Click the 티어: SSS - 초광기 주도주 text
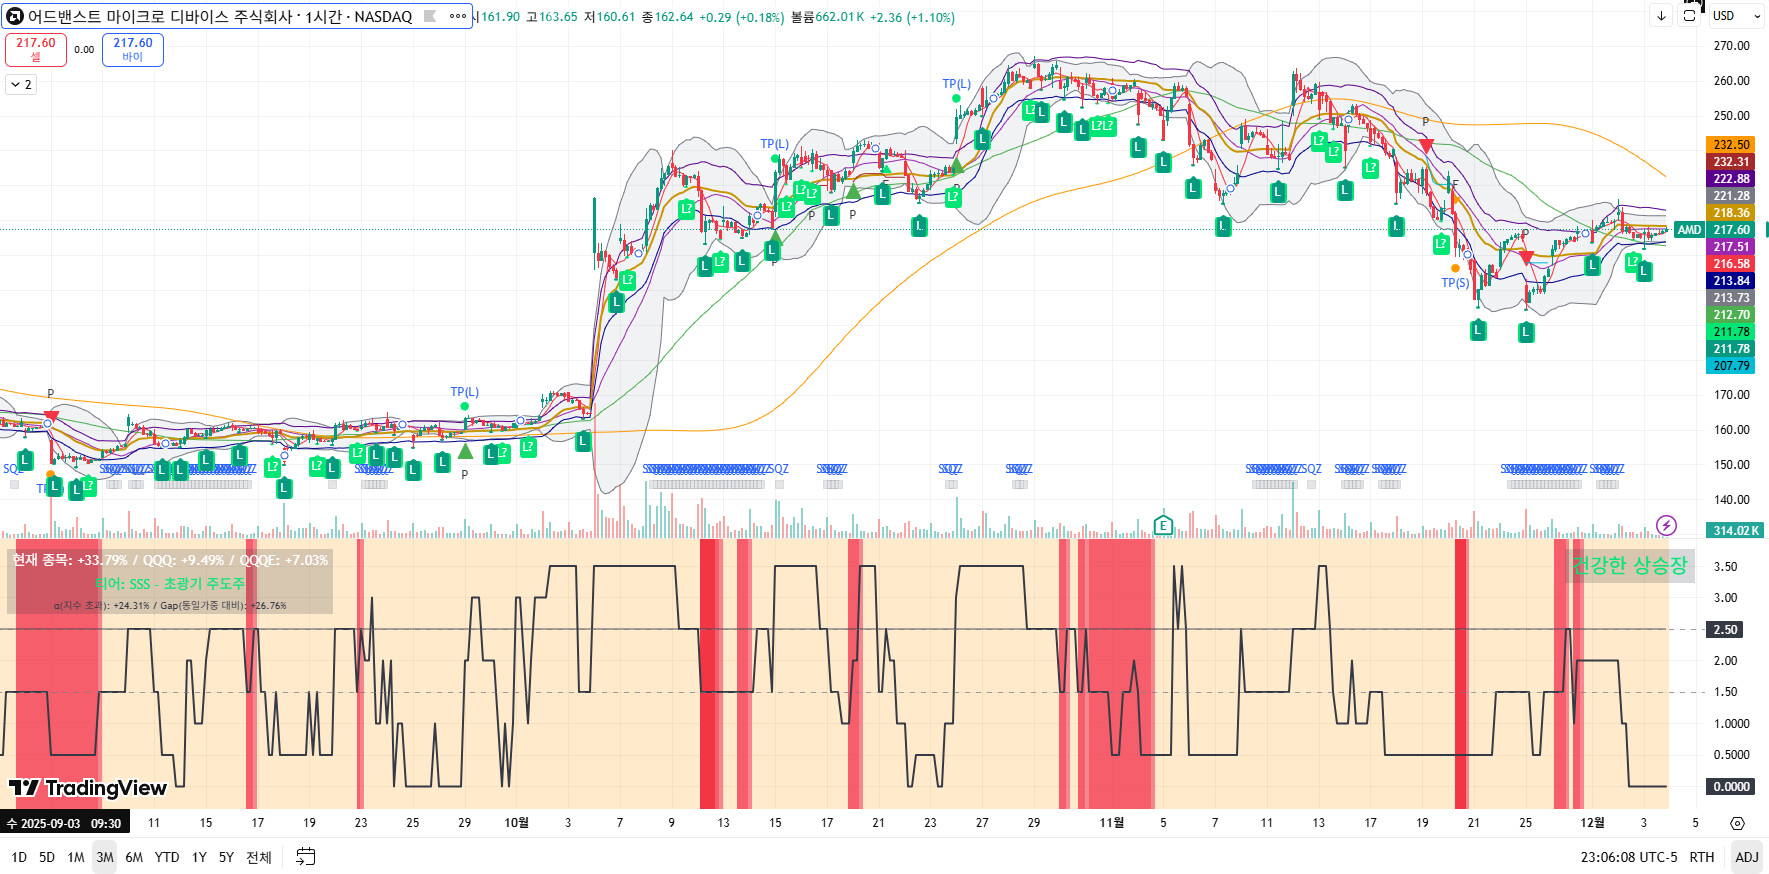The image size is (1769, 874). 170,584
